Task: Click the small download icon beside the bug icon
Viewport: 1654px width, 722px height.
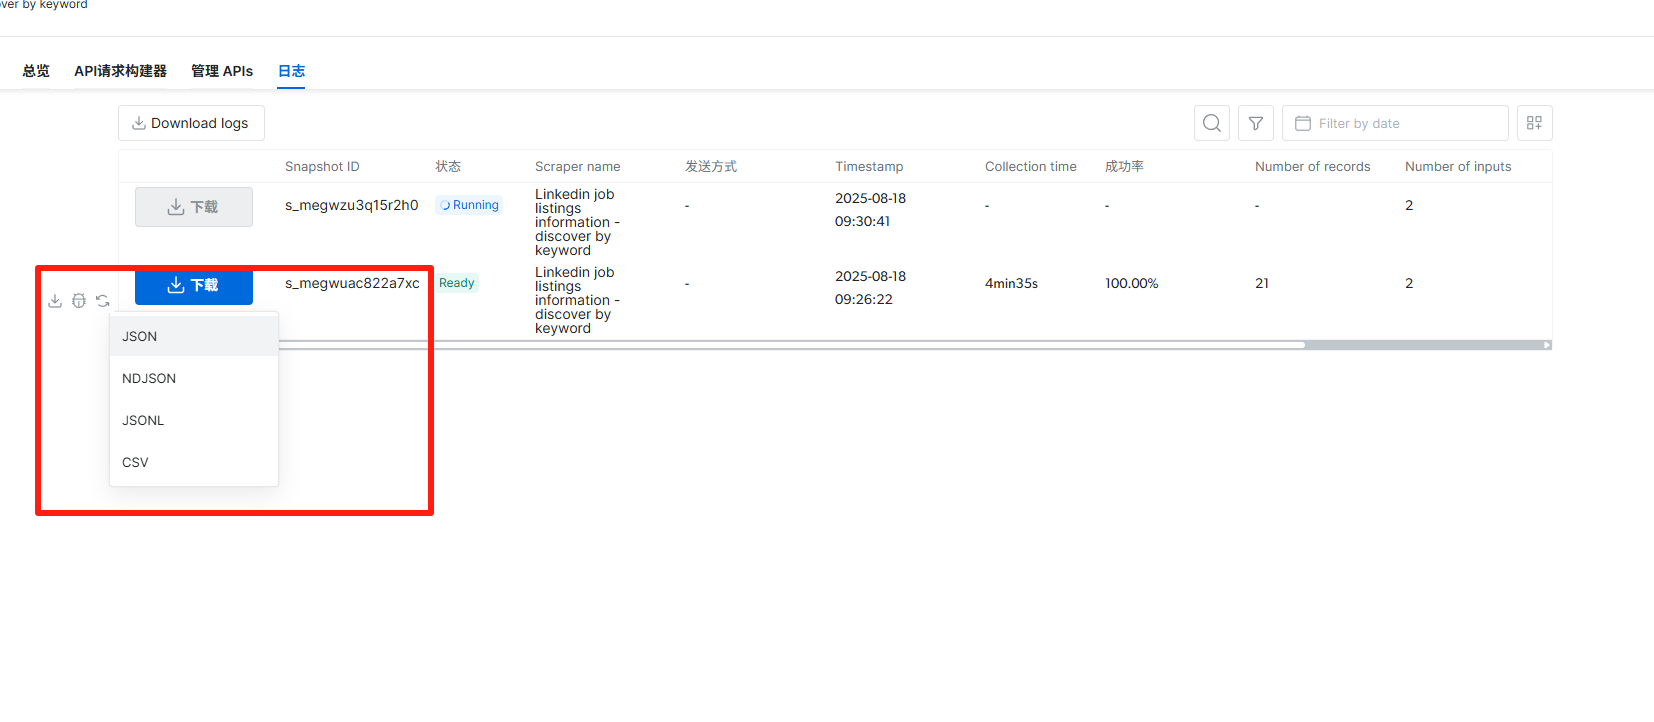Action: pyautogui.click(x=55, y=301)
